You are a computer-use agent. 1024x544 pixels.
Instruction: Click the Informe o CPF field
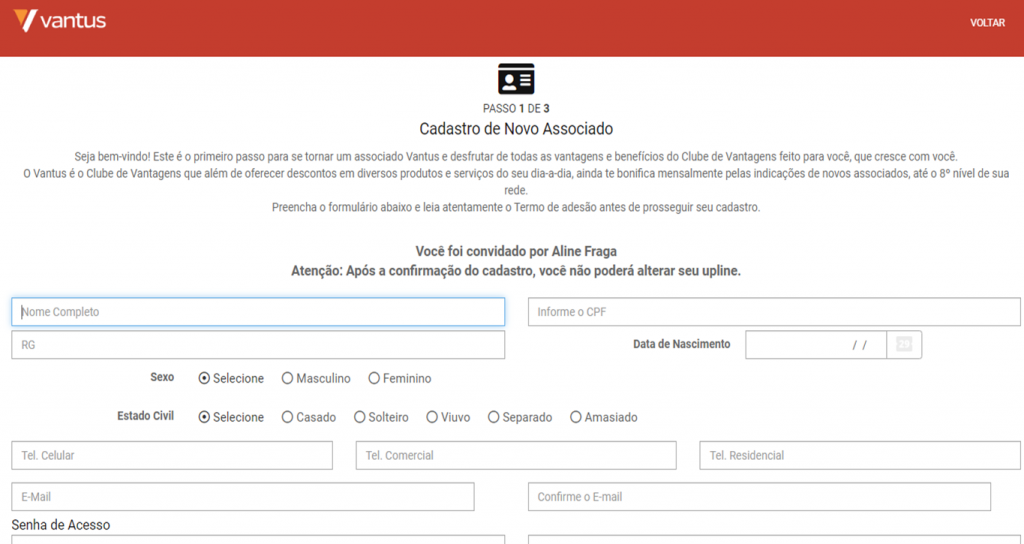point(774,312)
